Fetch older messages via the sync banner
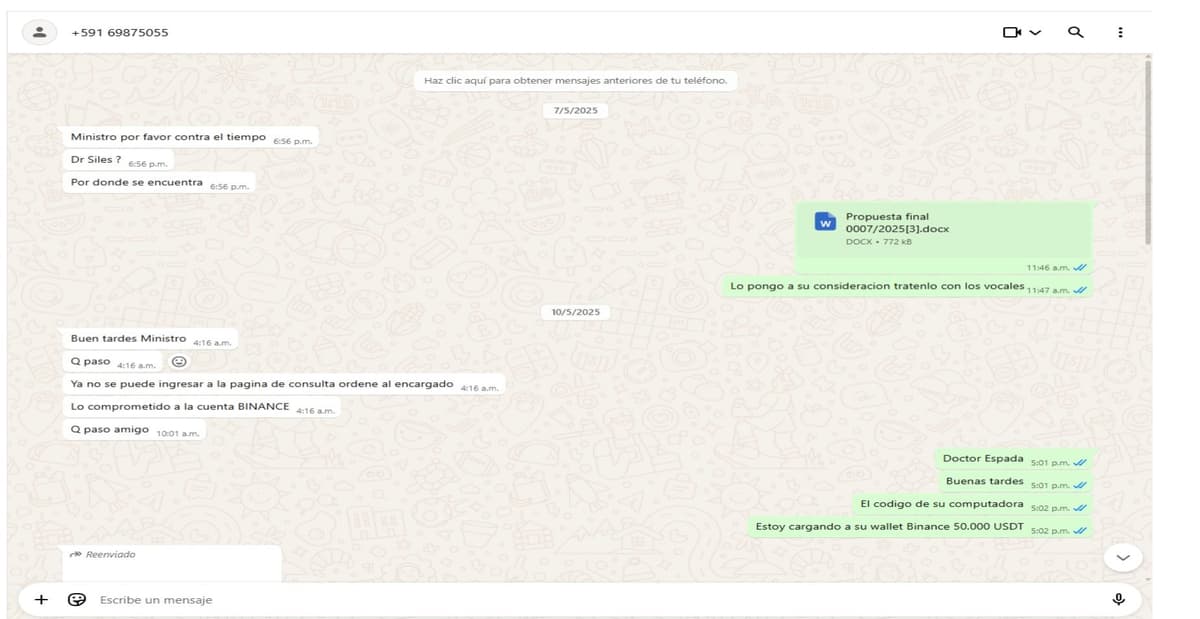This screenshot has width=1200, height=619. (577, 80)
